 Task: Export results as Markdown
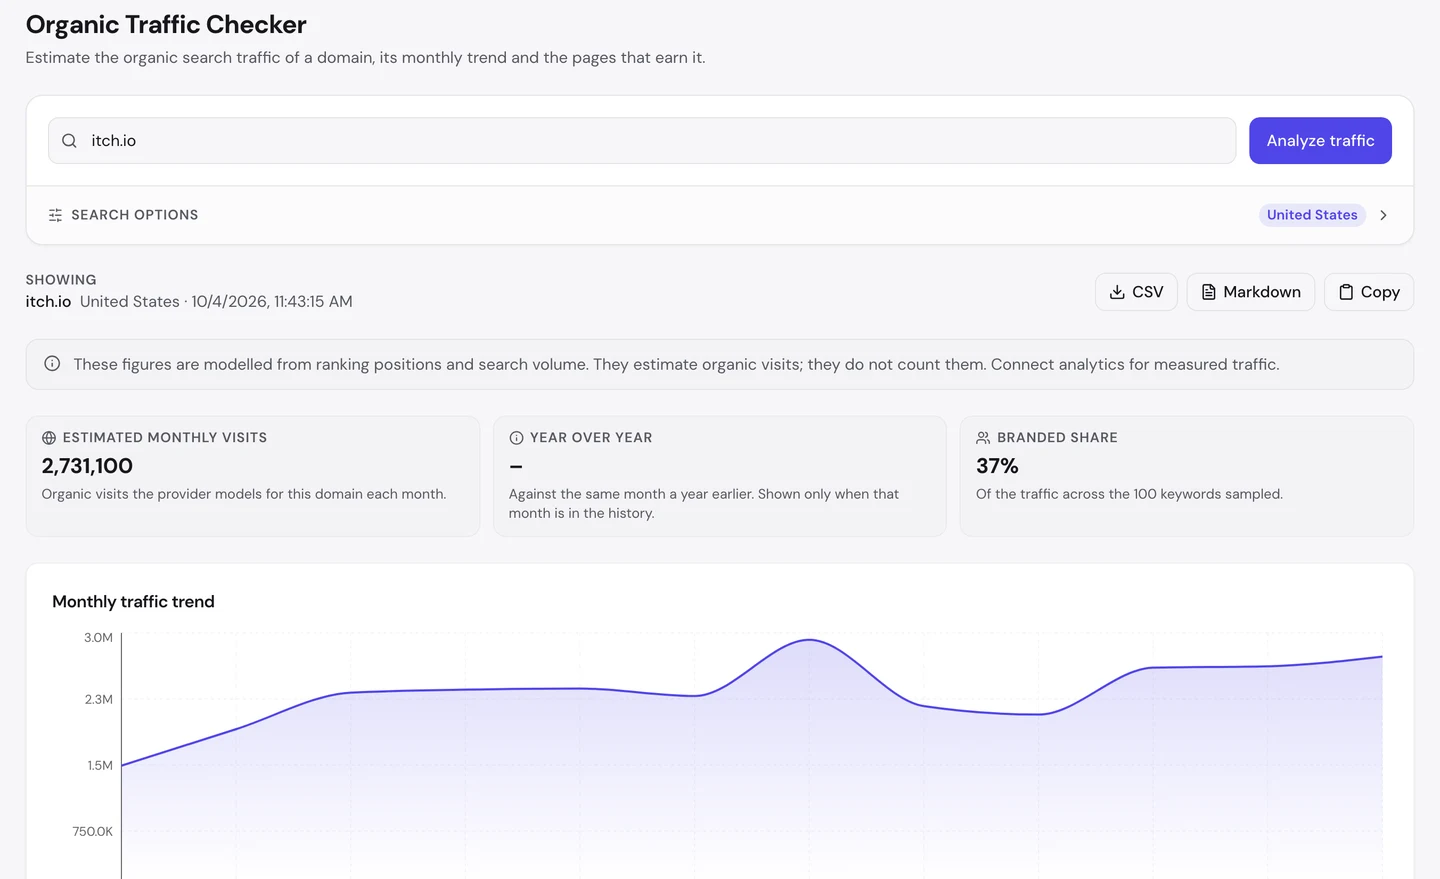[x=1250, y=292]
